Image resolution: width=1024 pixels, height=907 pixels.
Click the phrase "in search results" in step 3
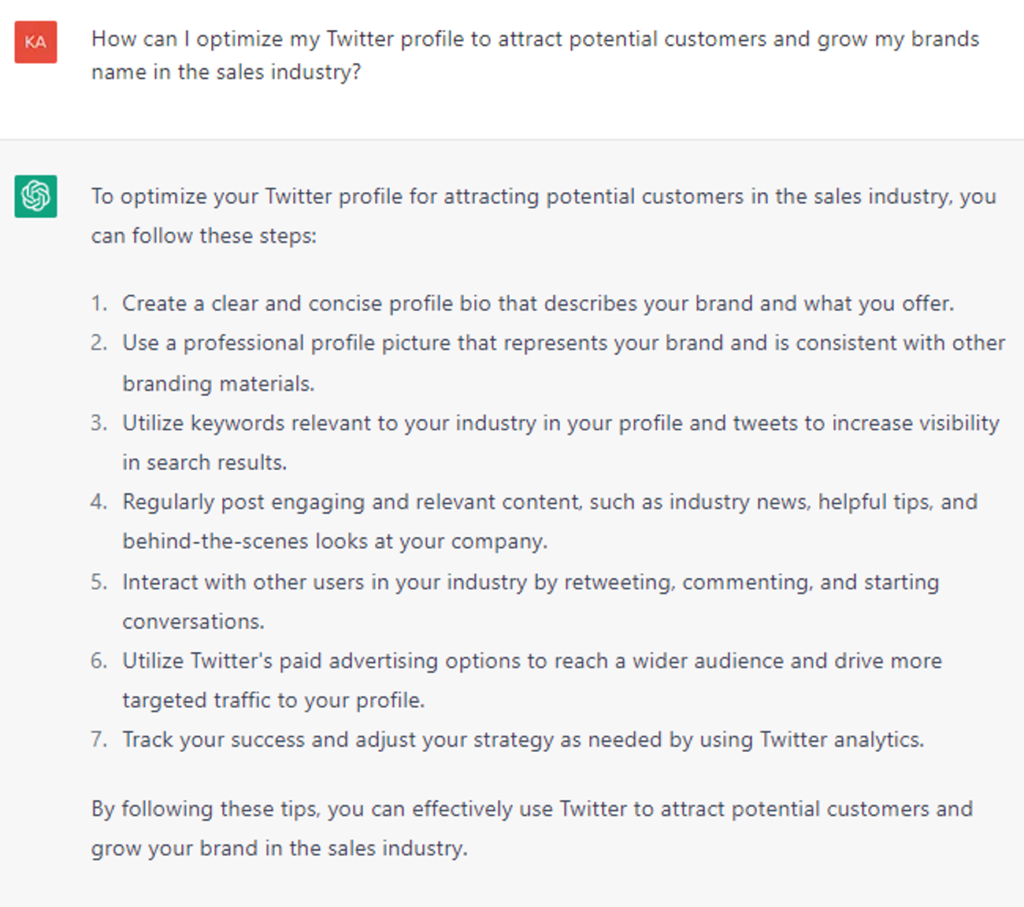click(x=204, y=462)
